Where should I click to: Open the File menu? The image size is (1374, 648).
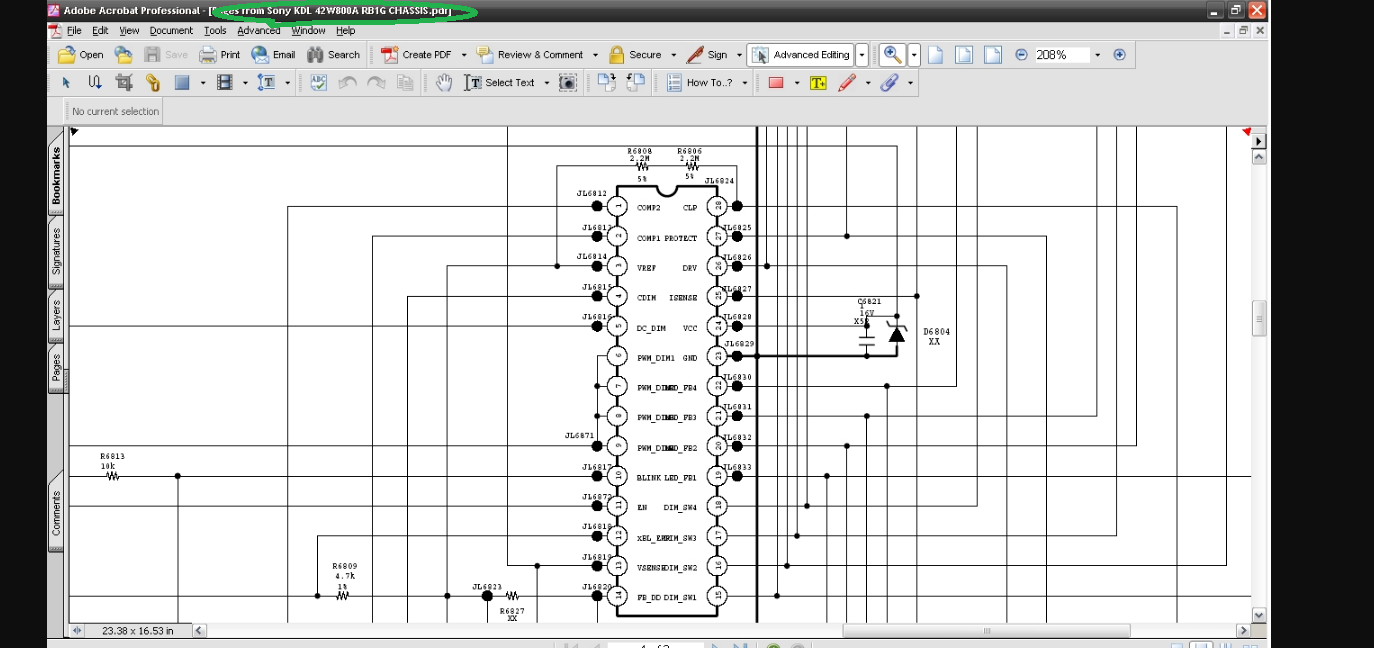click(x=74, y=31)
